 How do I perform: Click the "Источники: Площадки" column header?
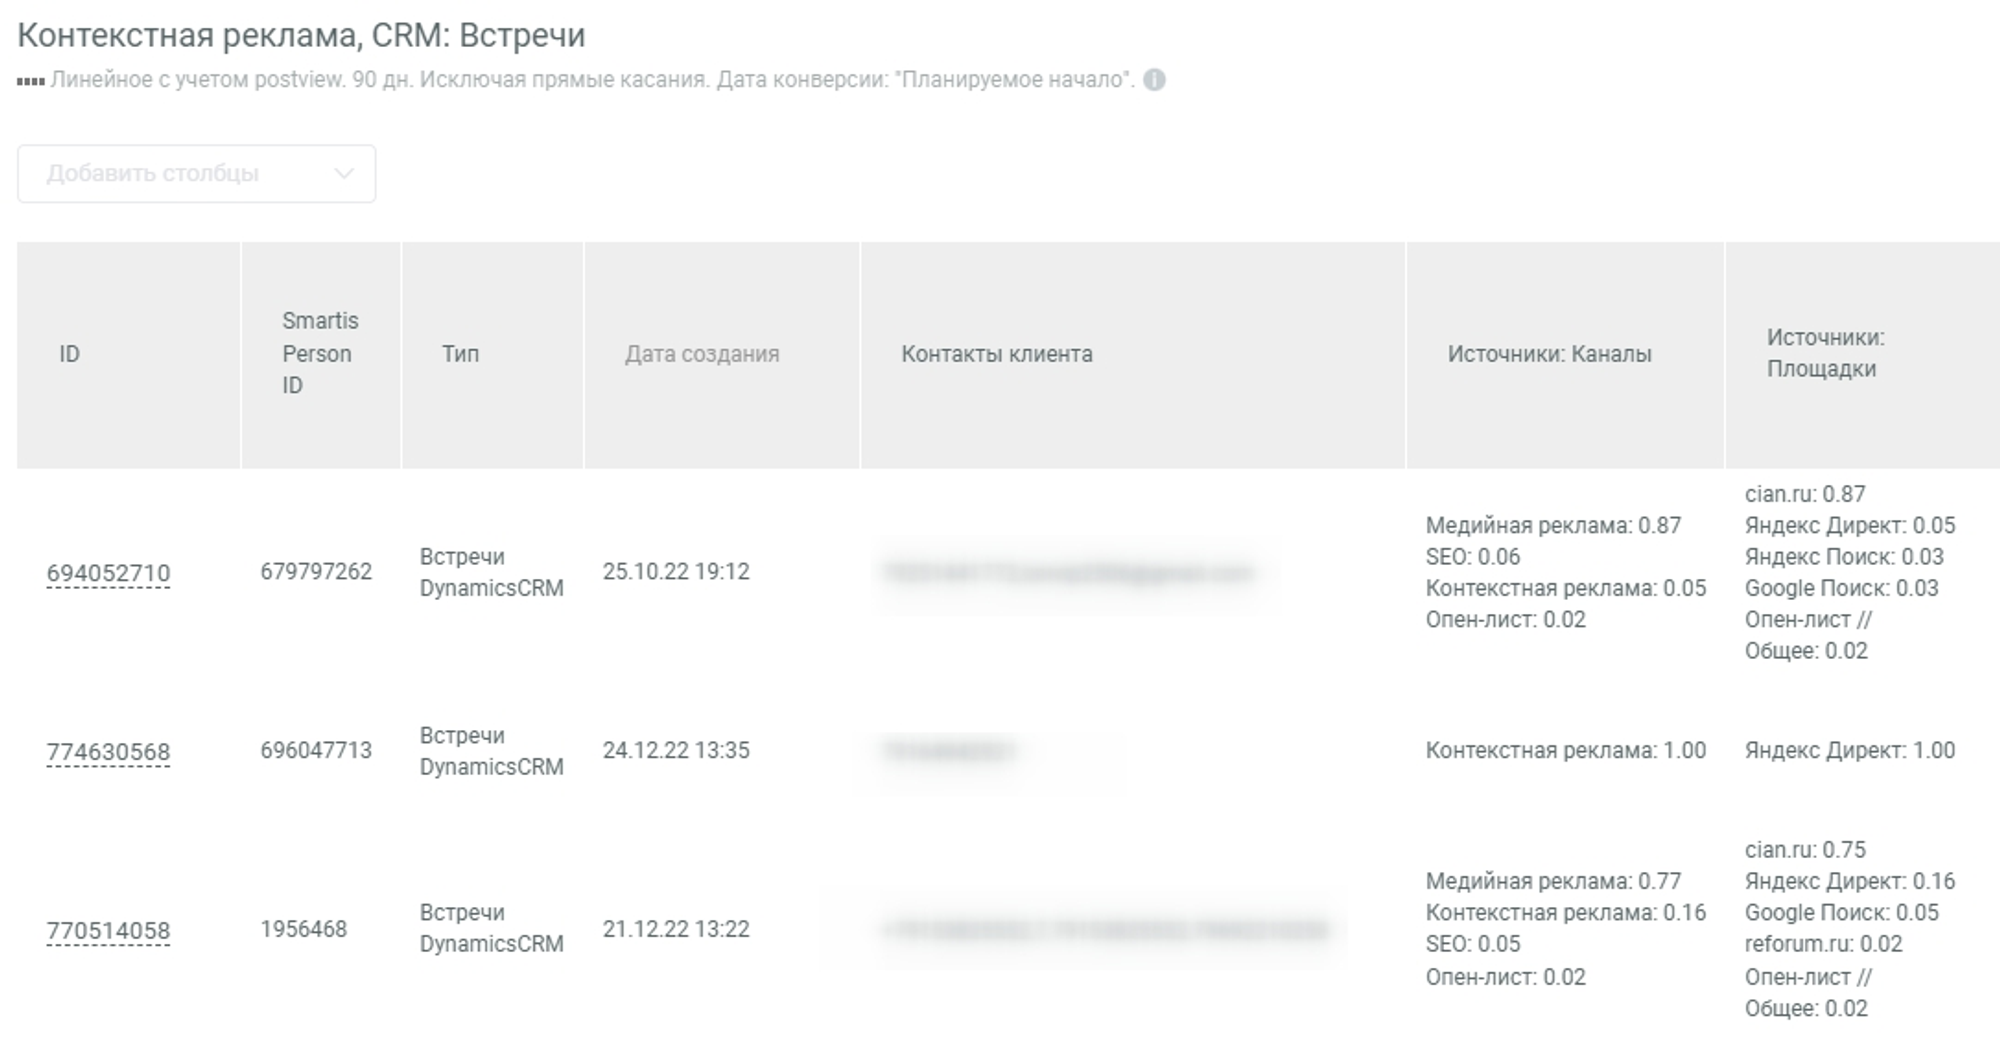pyautogui.click(x=1825, y=353)
